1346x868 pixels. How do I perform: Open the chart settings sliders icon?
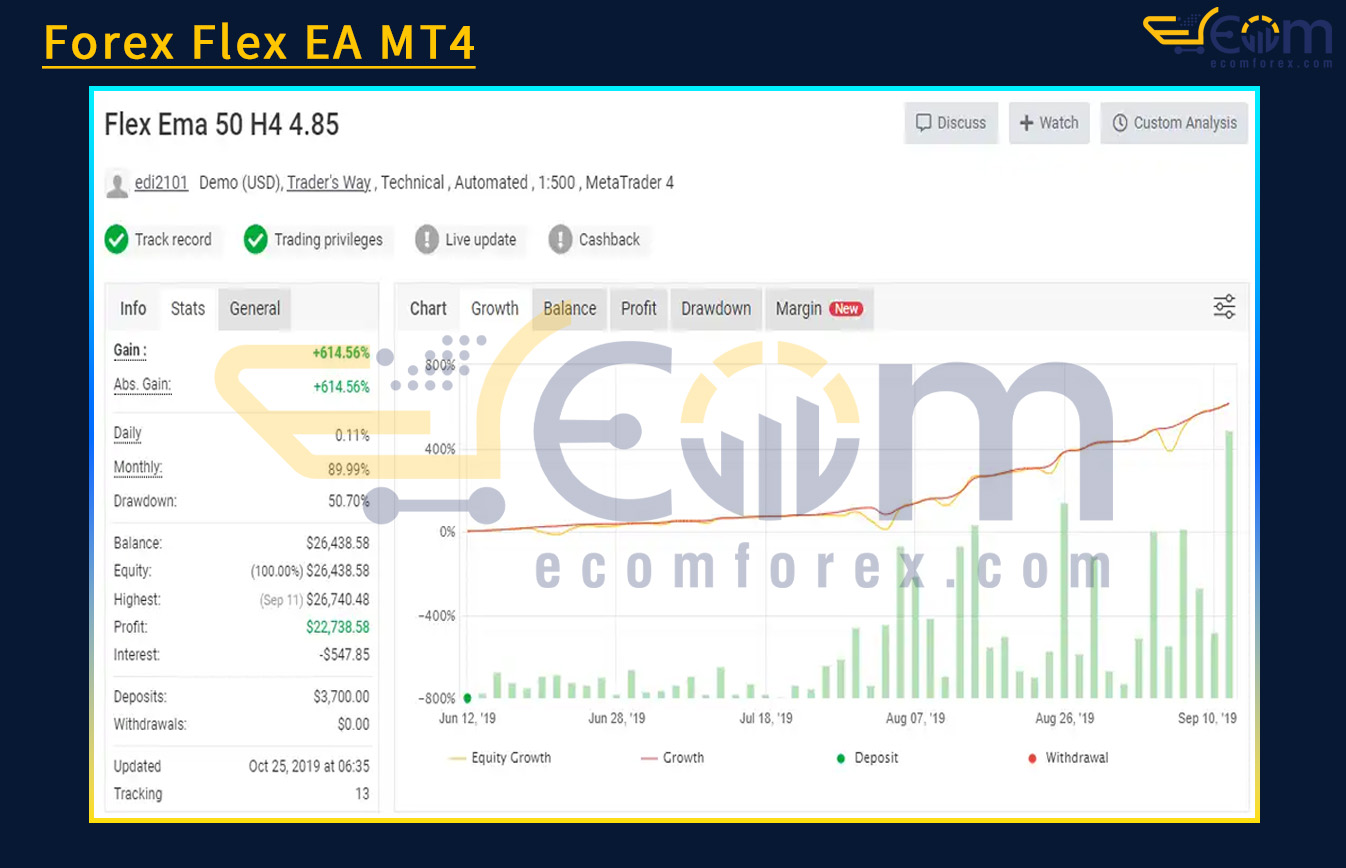tap(1224, 307)
